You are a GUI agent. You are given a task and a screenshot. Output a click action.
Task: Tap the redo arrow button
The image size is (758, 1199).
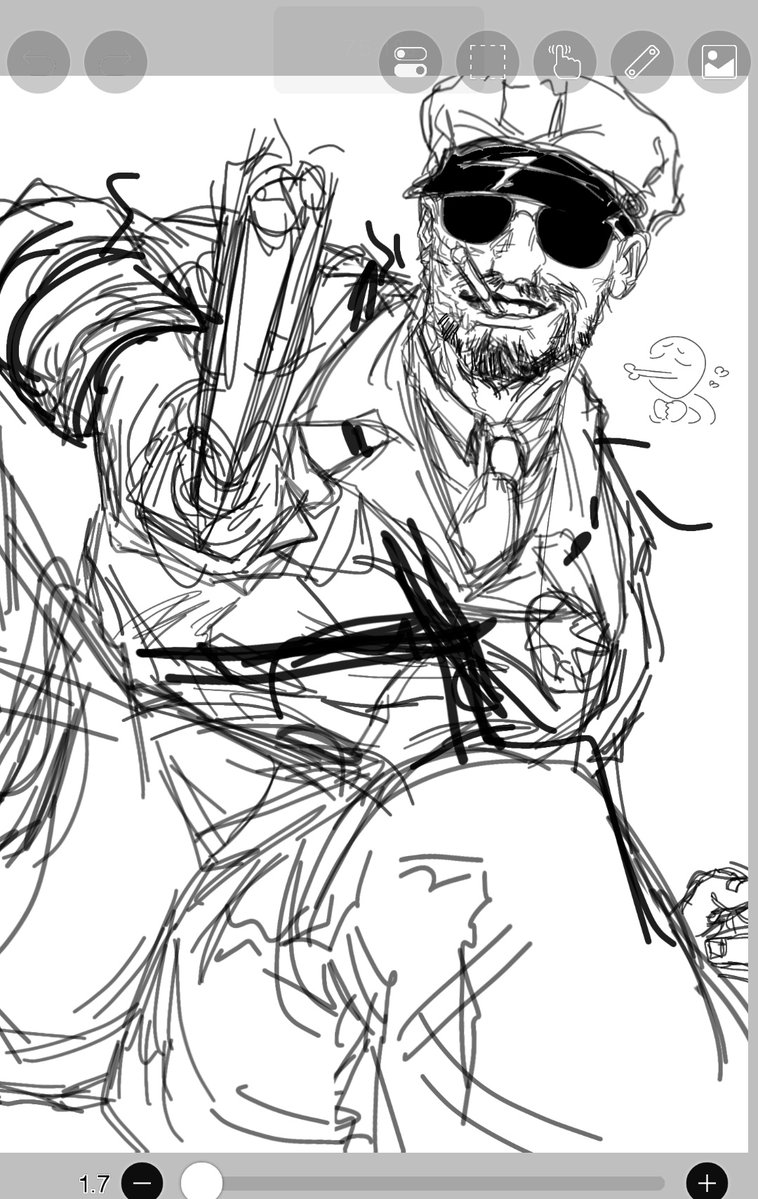click(x=115, y=62)
